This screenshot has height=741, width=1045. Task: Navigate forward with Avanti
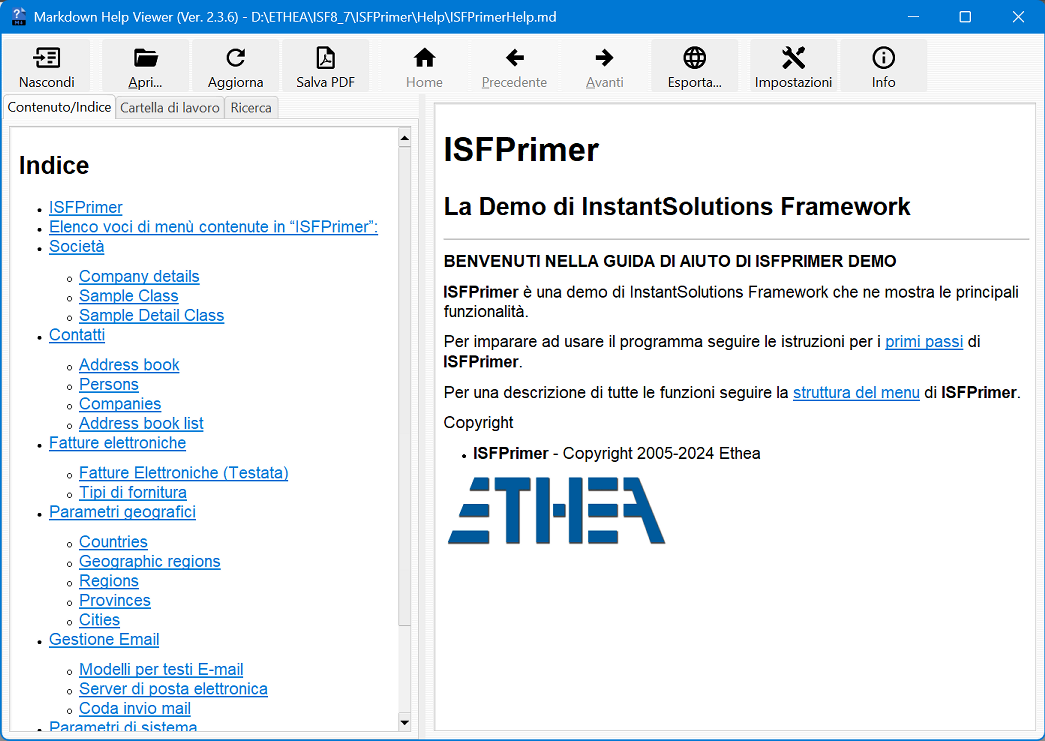pos(604,65)
